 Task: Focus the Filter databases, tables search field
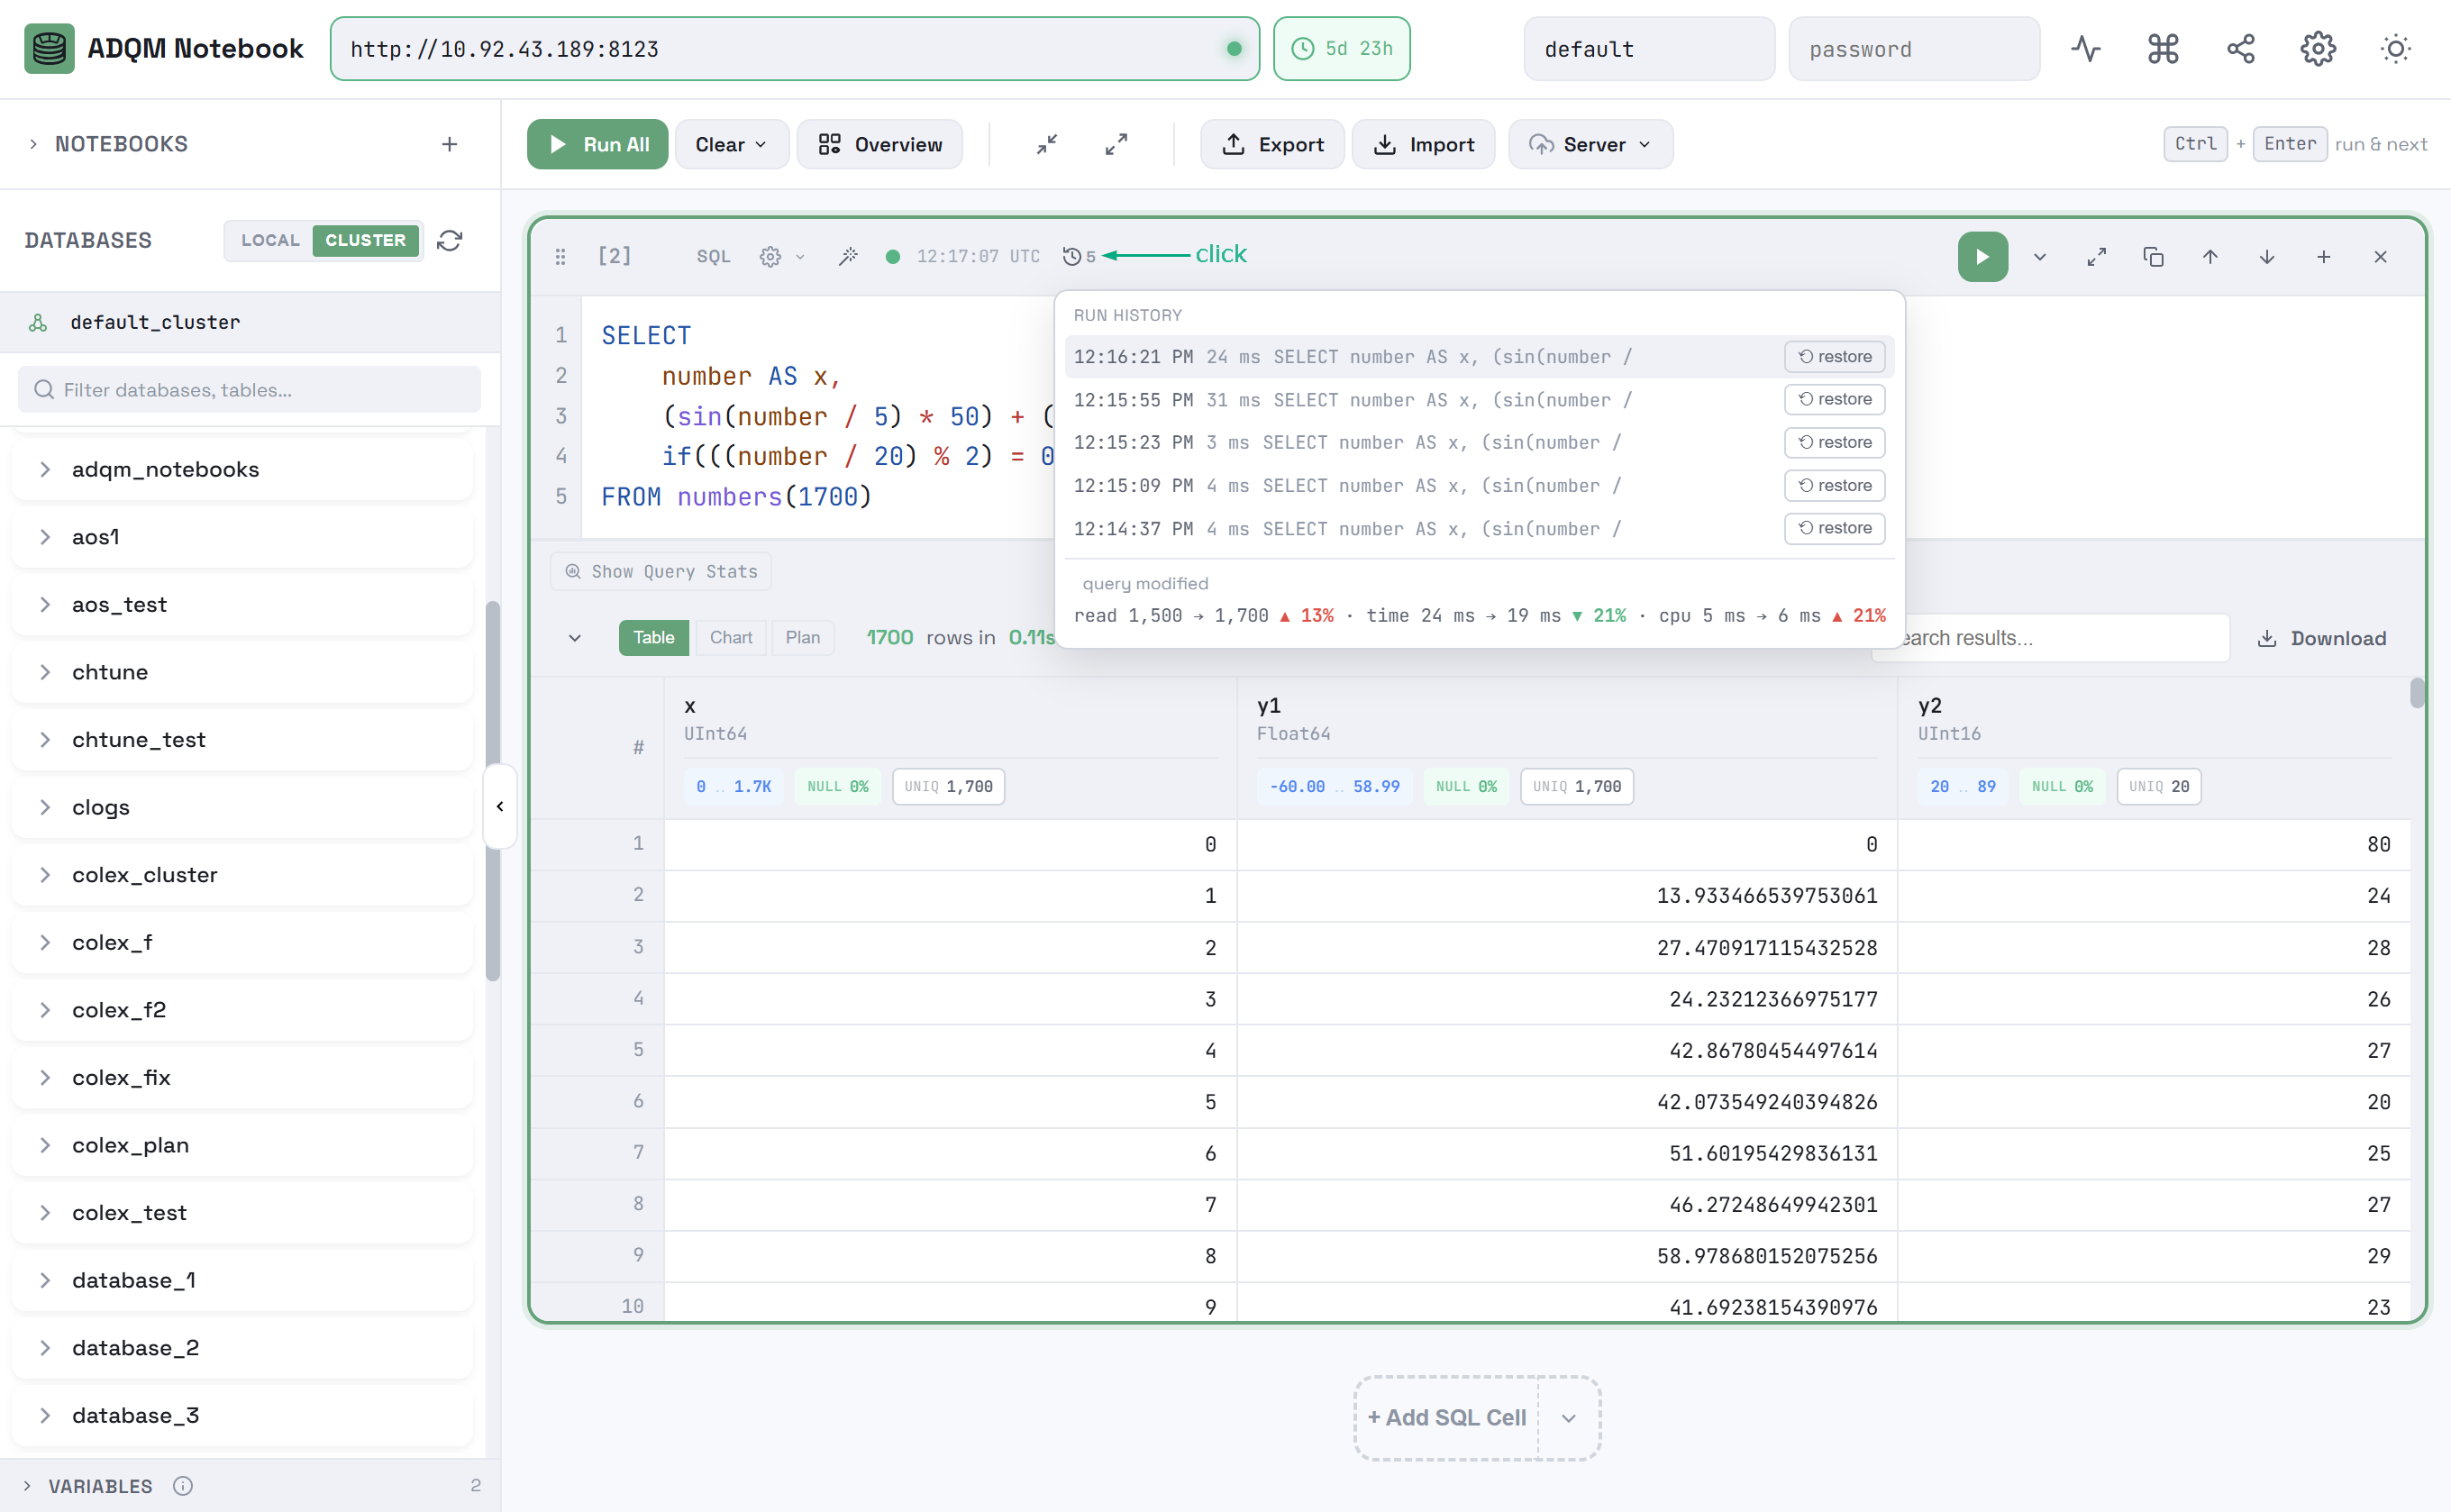249,389
